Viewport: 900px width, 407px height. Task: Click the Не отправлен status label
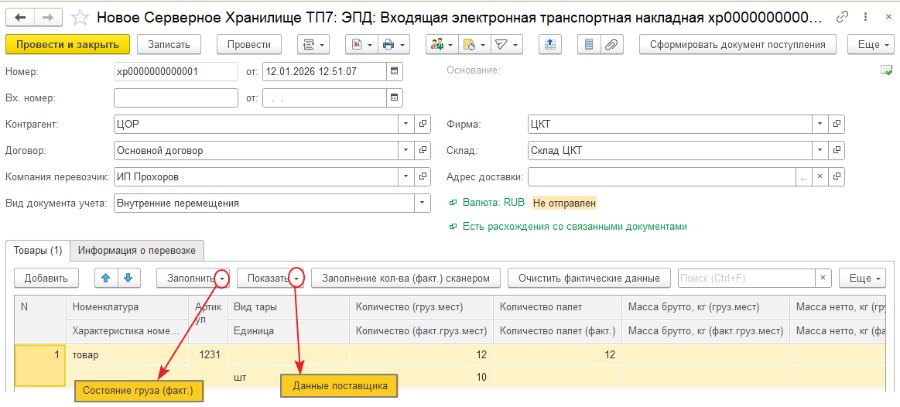tap(564, 203)
